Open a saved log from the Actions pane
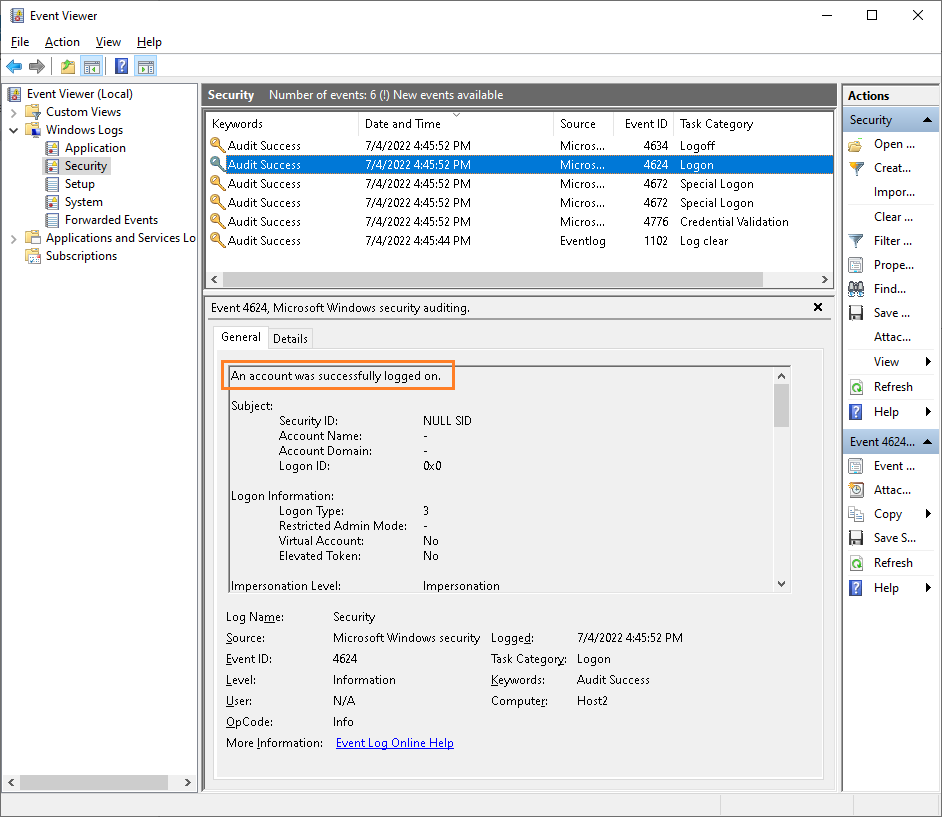942x817 pixels. [x=885, y=143]
